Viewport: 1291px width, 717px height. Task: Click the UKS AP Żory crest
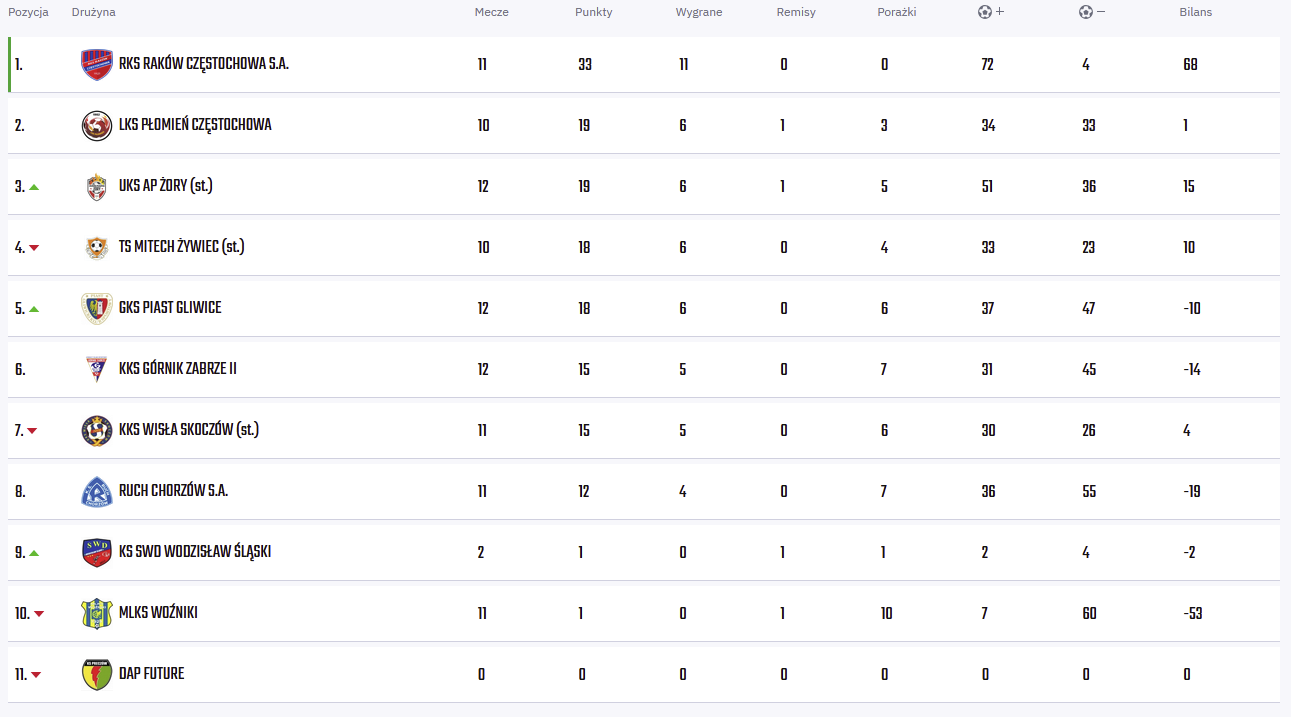pyautogui.click(x=97, y=187)
